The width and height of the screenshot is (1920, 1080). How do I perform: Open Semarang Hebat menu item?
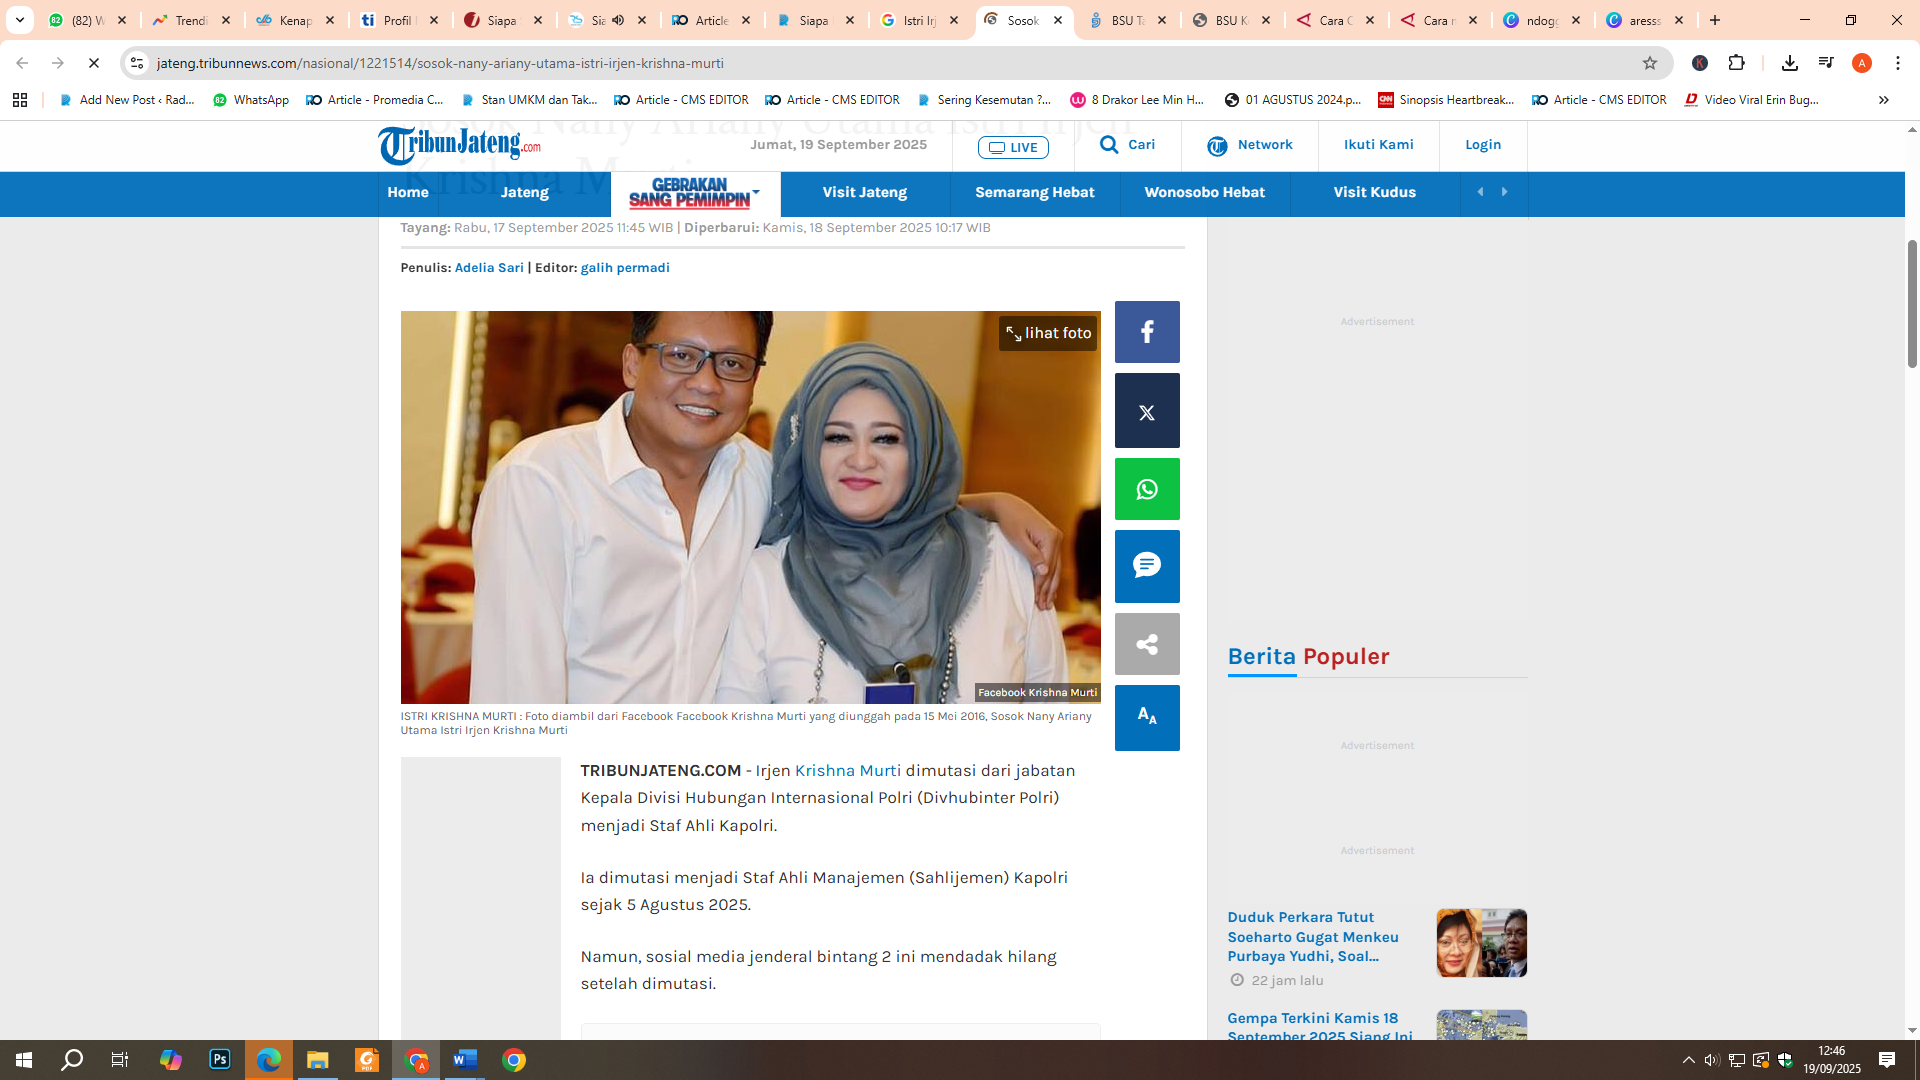(x=1035, y=192)
